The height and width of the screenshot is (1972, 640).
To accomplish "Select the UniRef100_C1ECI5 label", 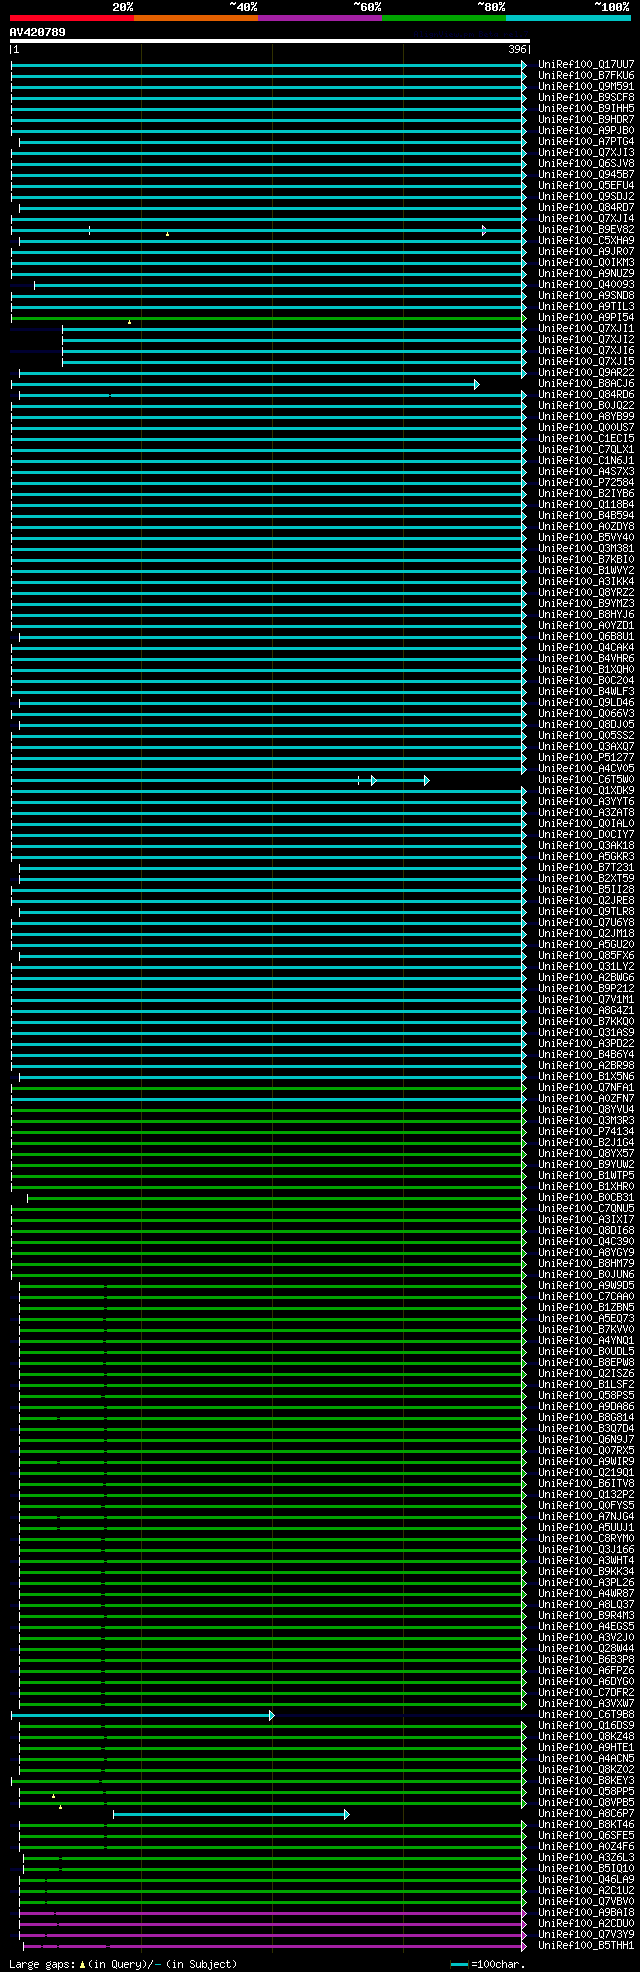I will [x=586, y=438].
